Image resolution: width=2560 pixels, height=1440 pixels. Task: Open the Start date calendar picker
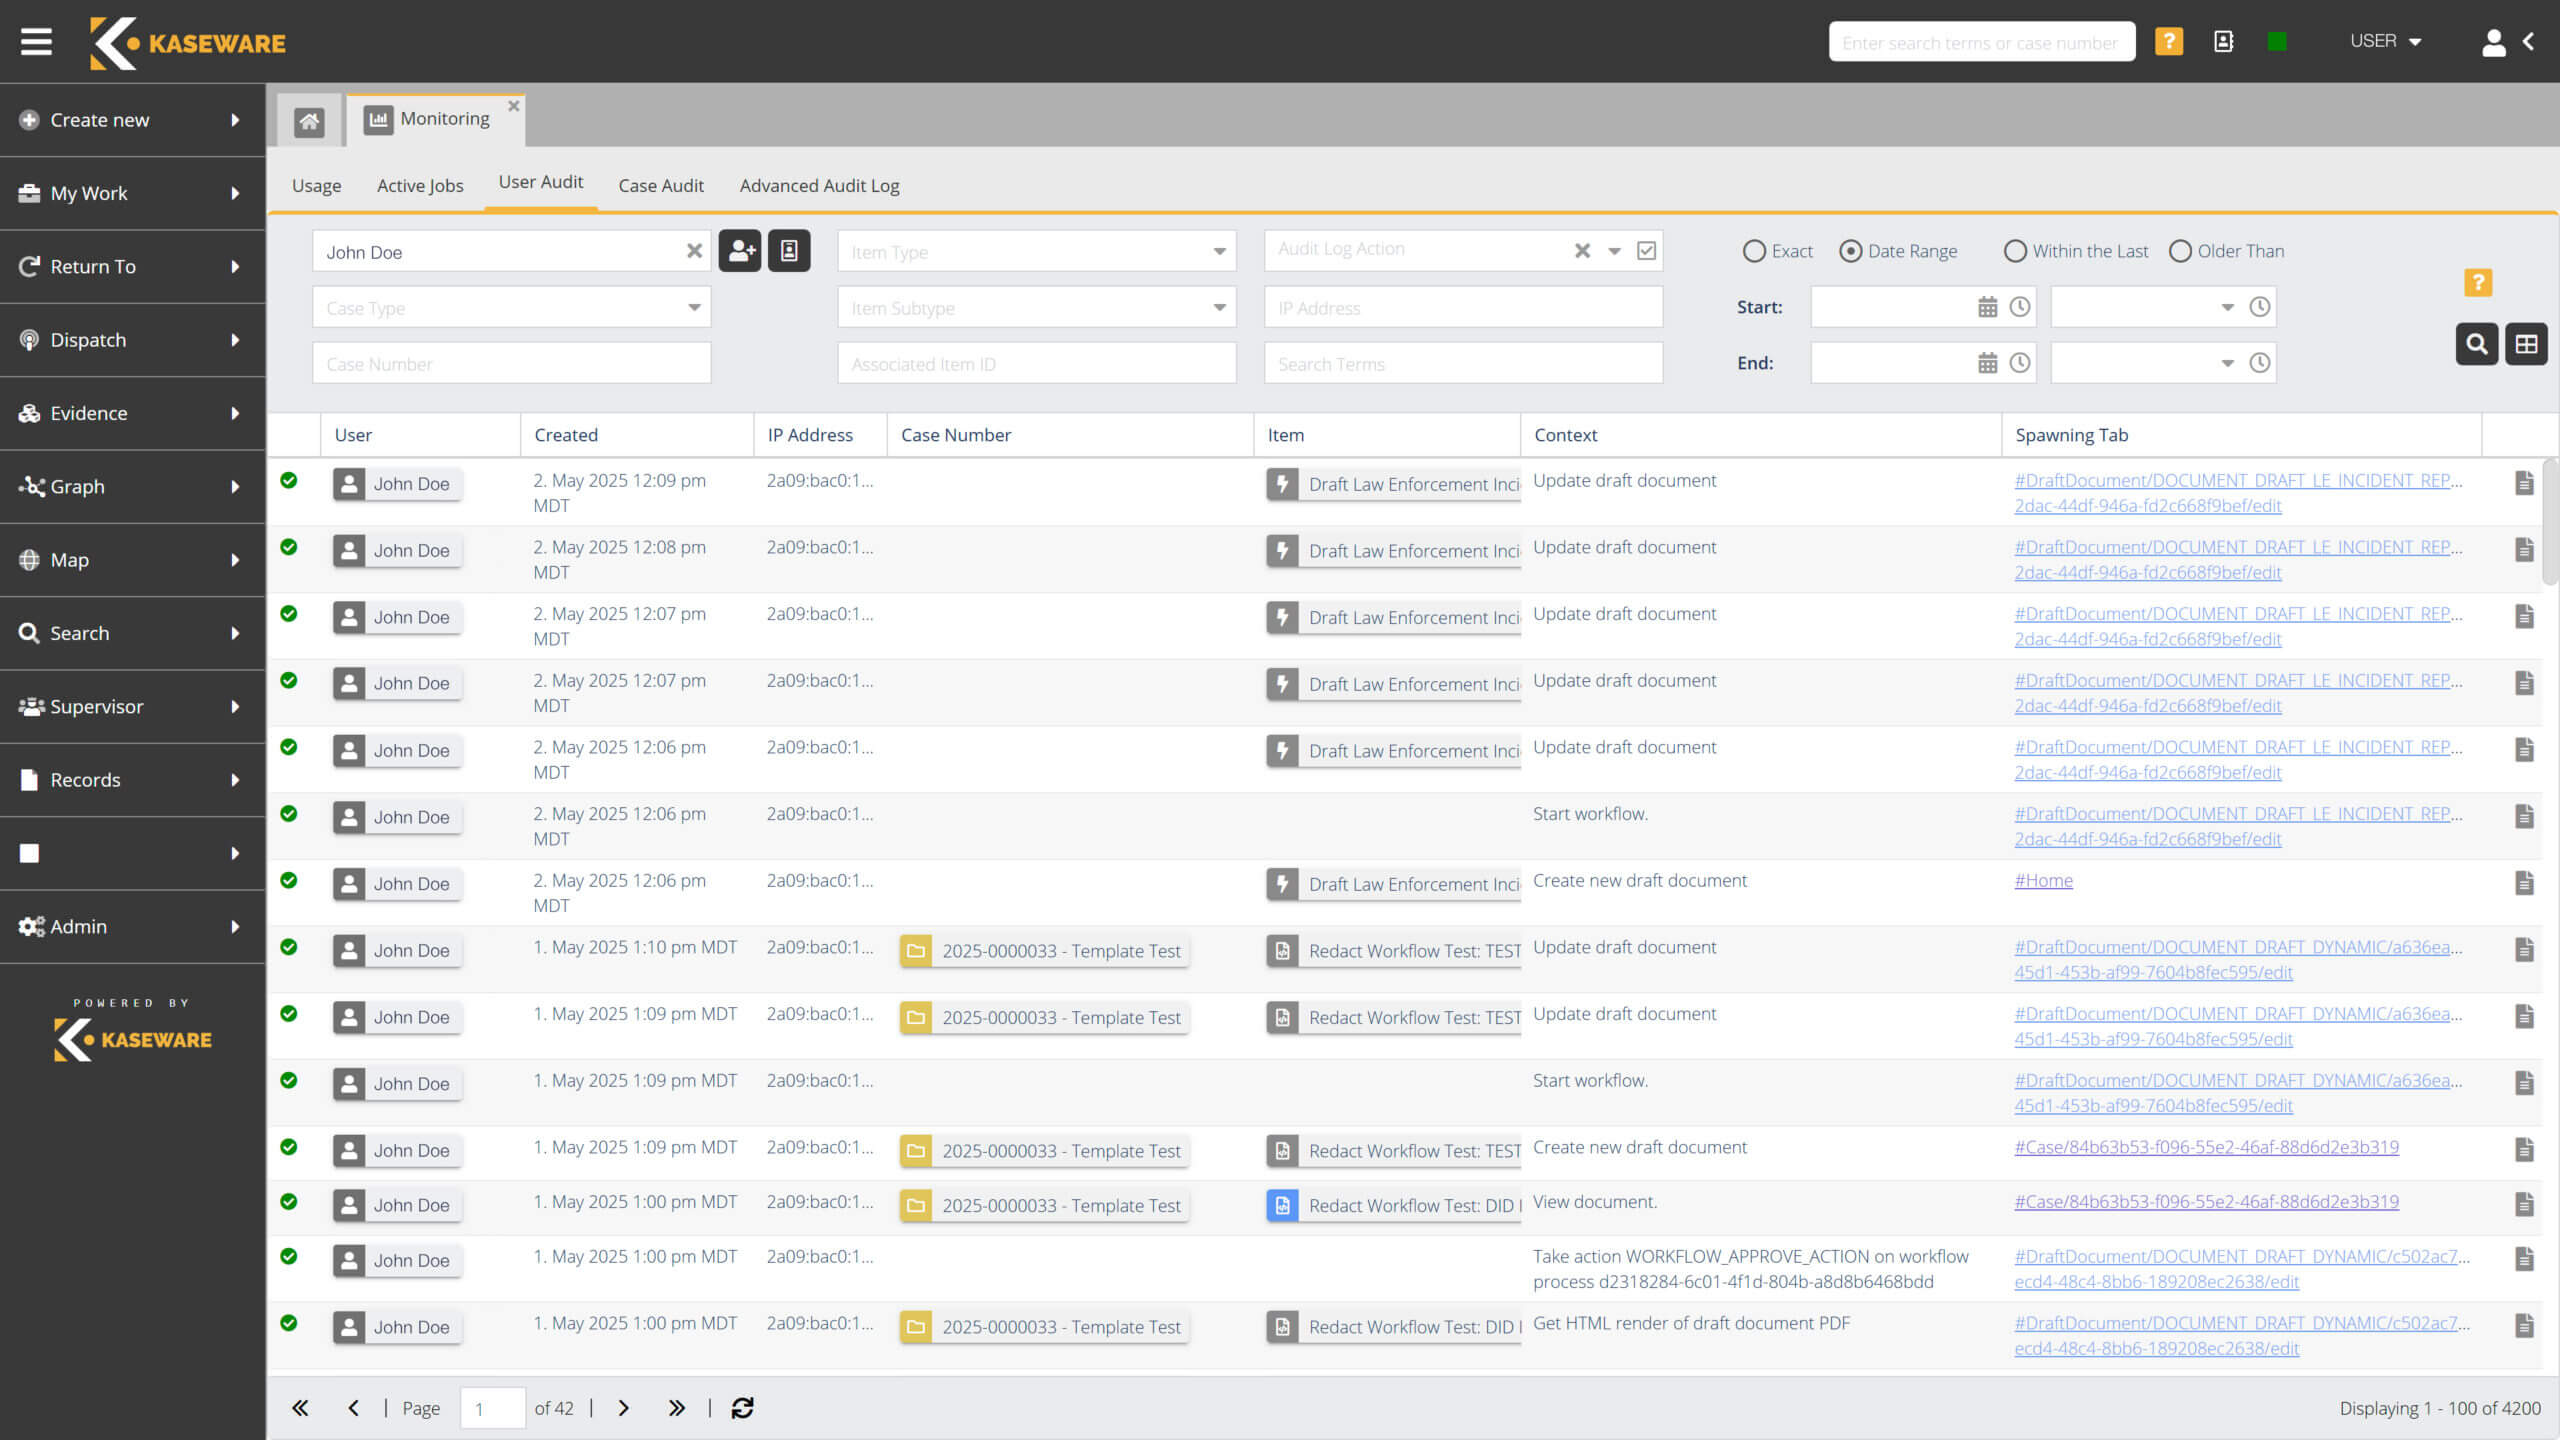point(1987,307)
